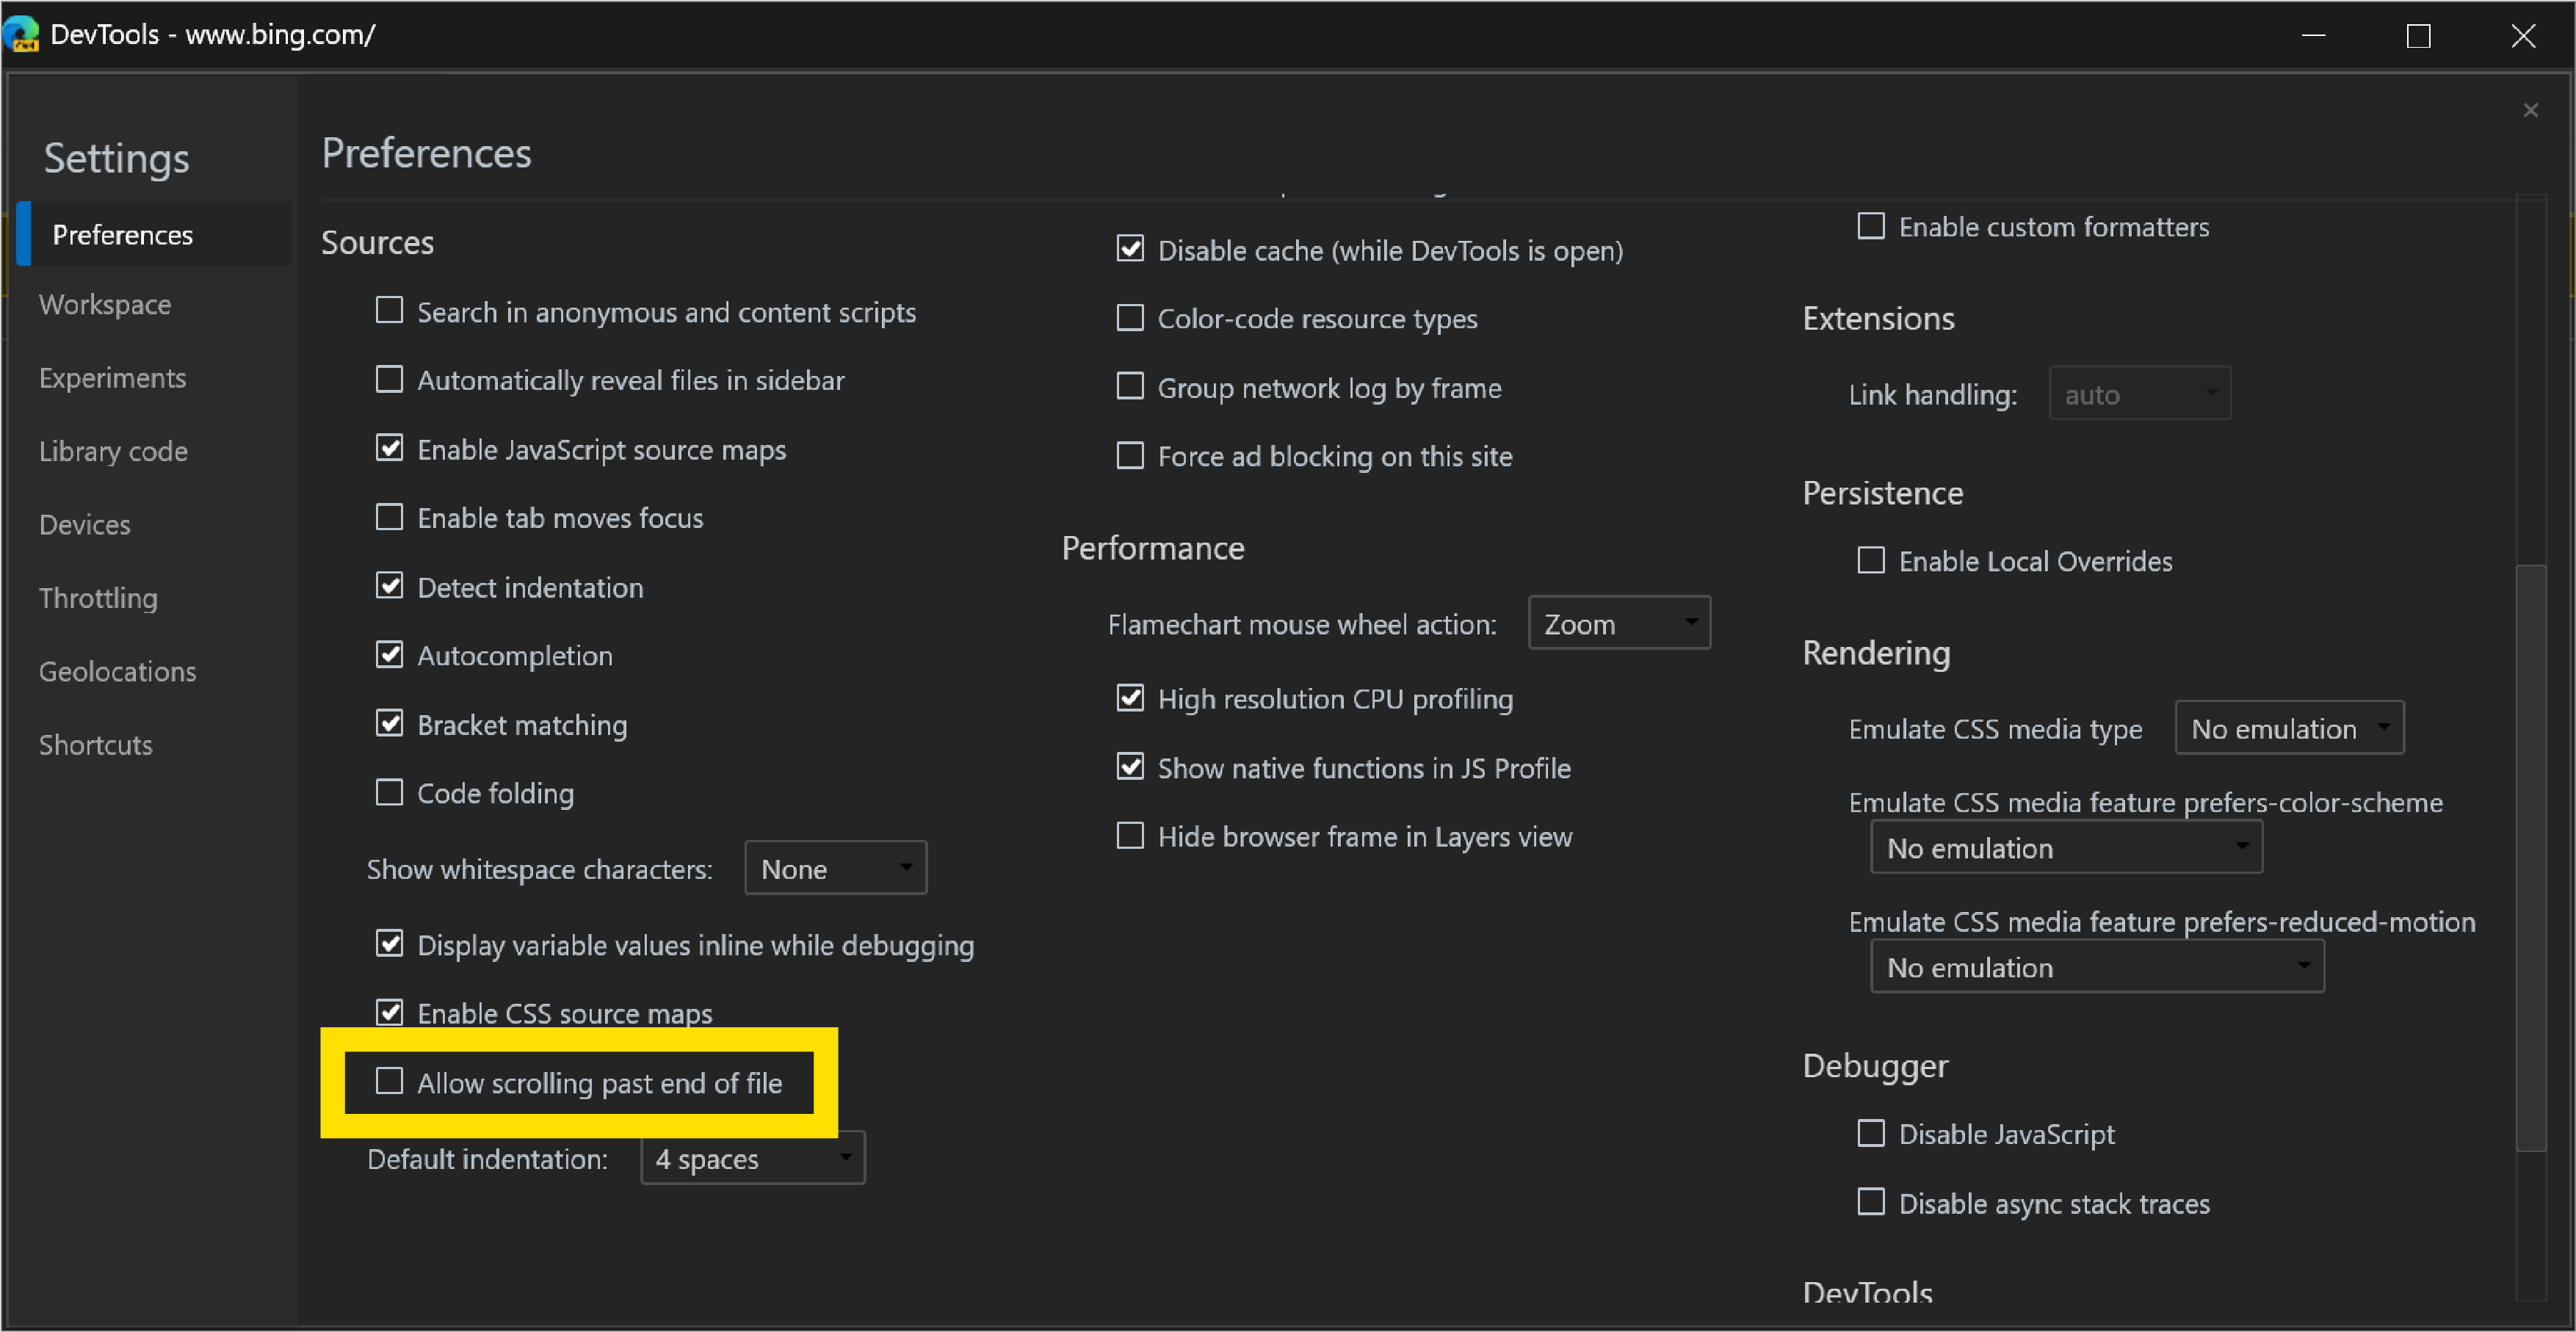This screenshot has width=2576, height=1332.
Task: Toggle Allow scrolling past end of file
Action: [387, 1081]
